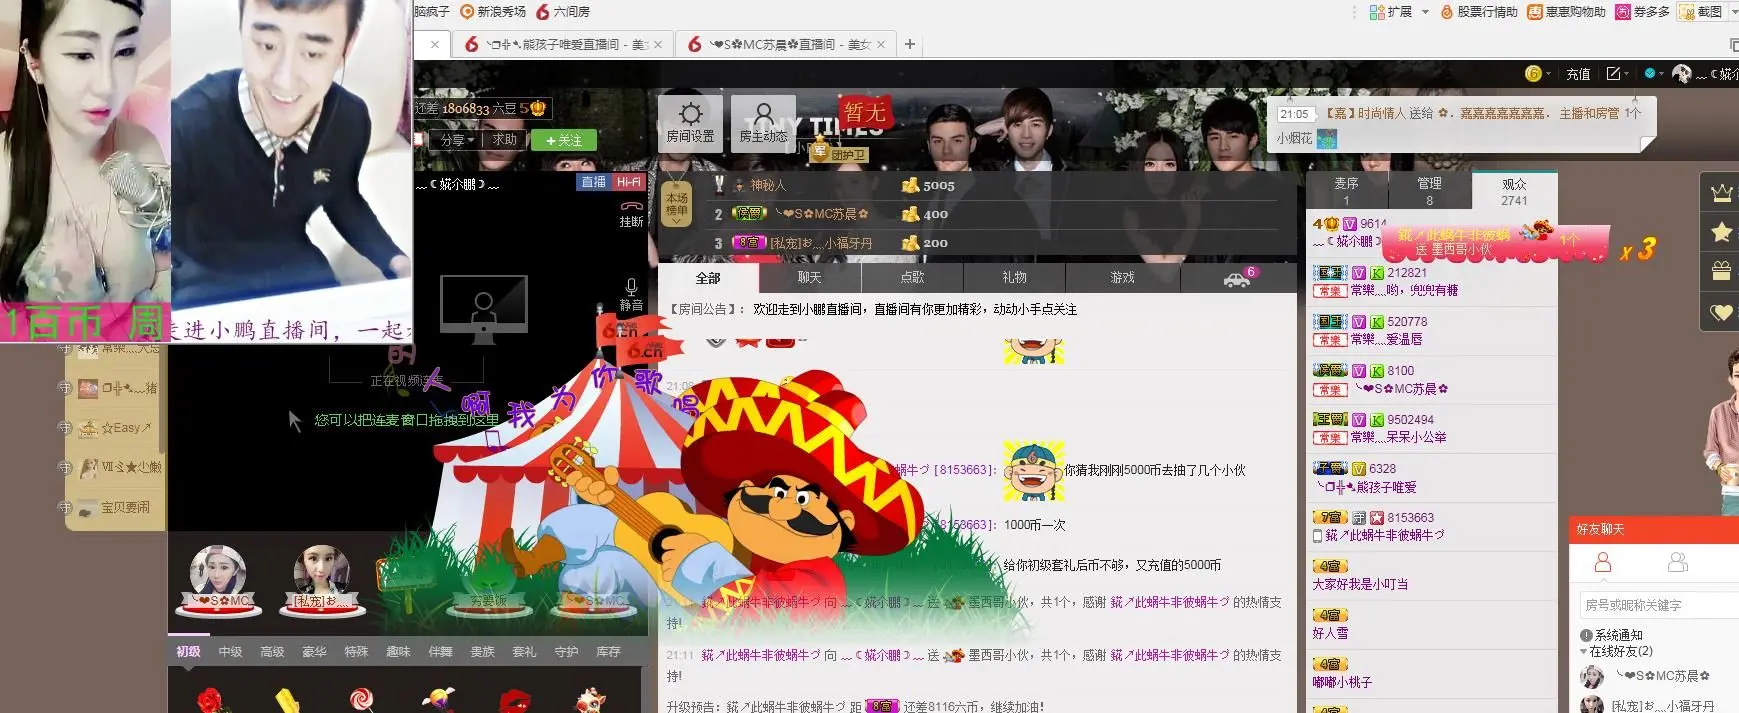The height and width of the screenshot is (713, 1739).
Task: Select the red lips gift
Action: pos(514,700)
